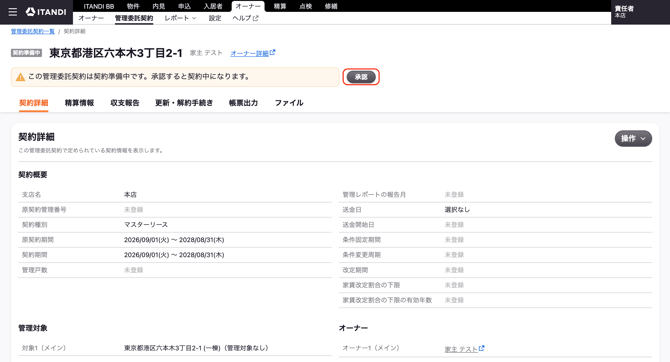
Task: Open the 更新・解約手続き tab
Action: pos(184,103)
